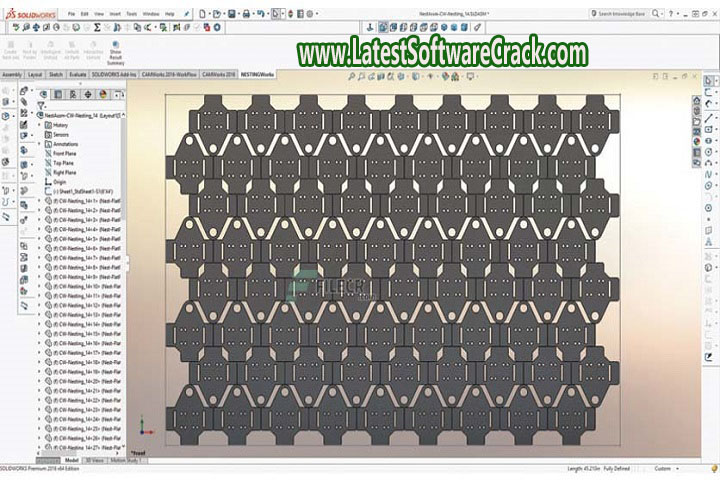
Task: Click the Previous View icon in view toolbar
Action: tap(371, 77)
